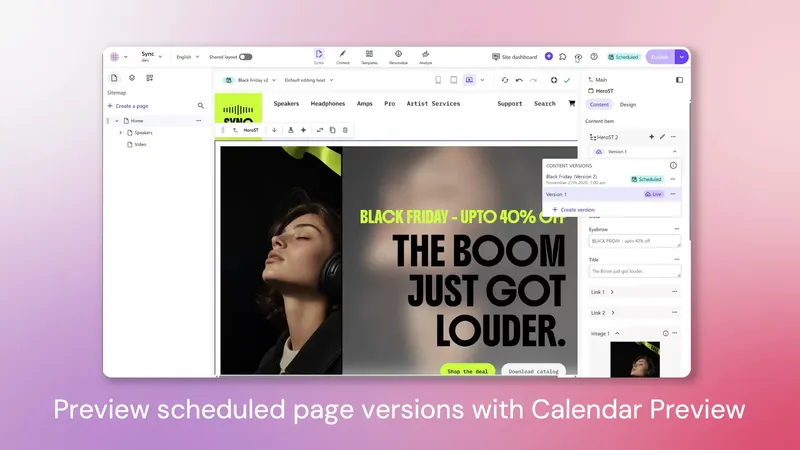Click the Eyebrow text field

tap(635, 241)
